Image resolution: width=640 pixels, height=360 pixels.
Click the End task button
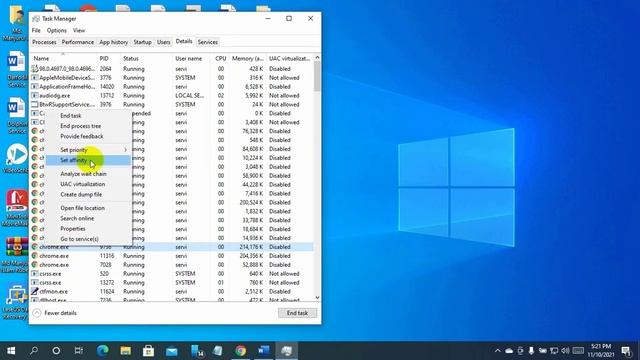[x=297, y=313]
